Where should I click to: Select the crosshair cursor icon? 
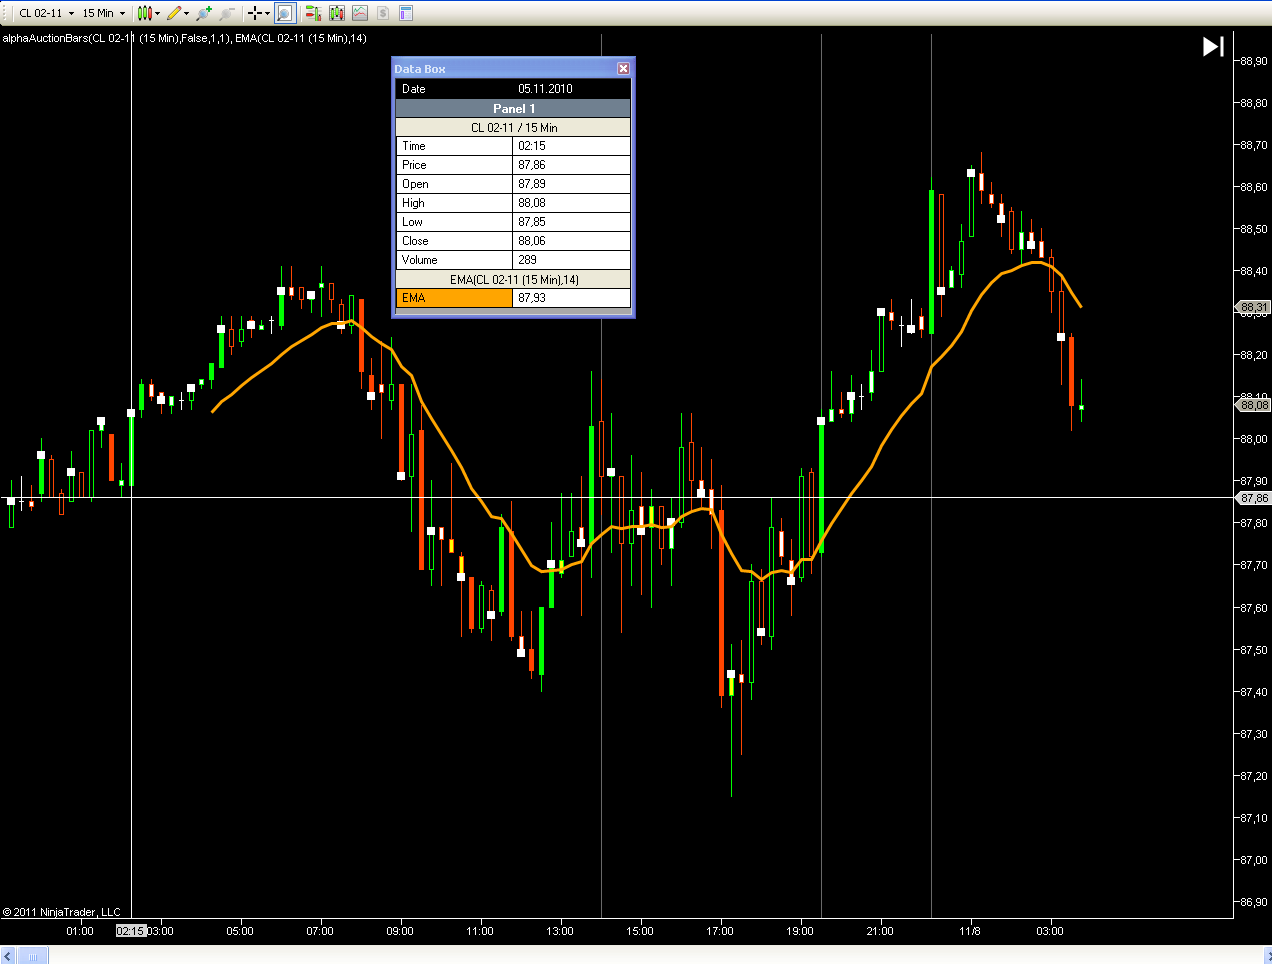255,13
